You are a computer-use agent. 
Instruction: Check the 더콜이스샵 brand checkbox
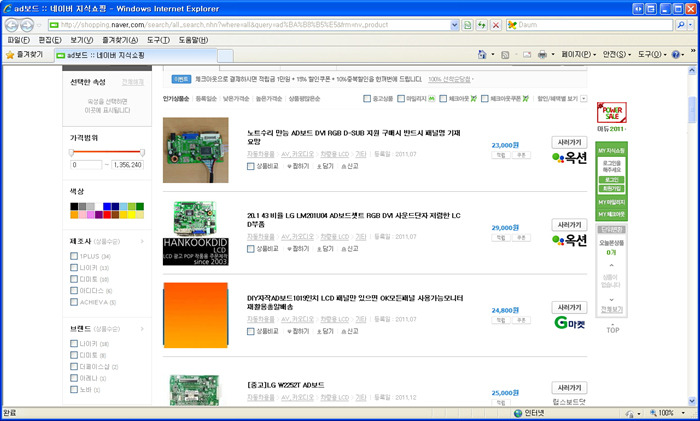click(74, 366)
